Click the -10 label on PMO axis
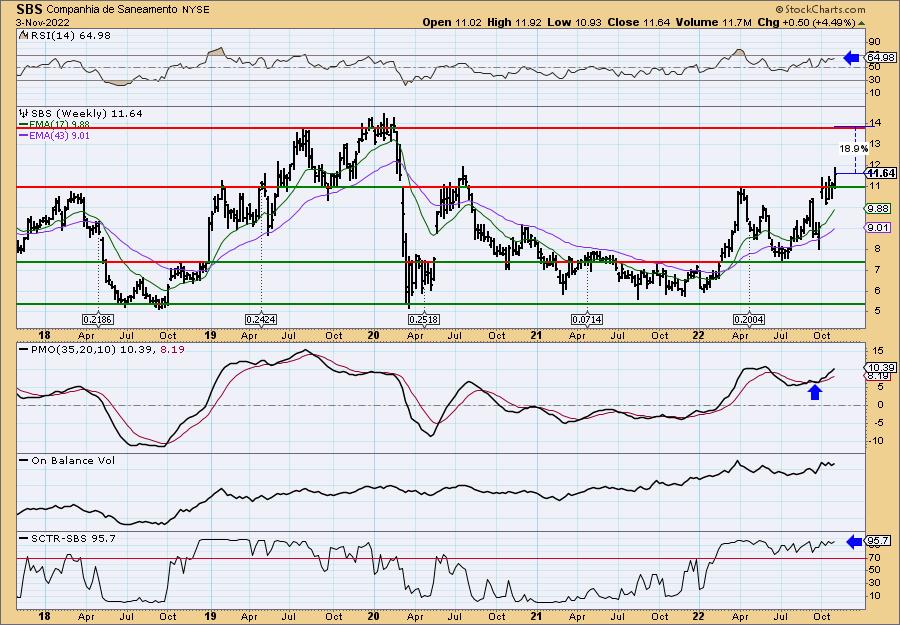The height and width of the screenshot is (625, 900). pos(875,440)
